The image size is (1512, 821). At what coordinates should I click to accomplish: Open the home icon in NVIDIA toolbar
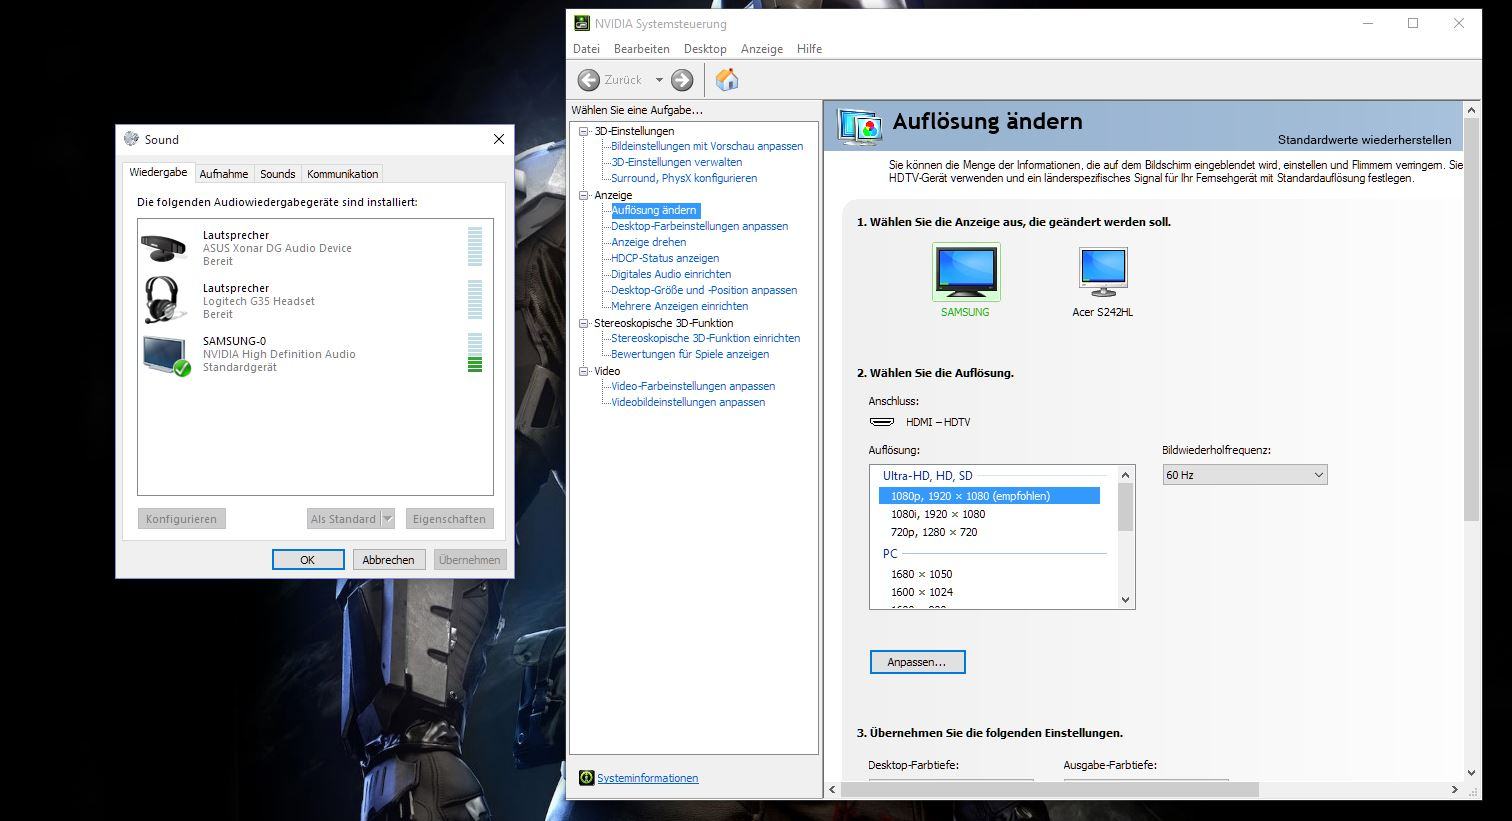coord(727,80)
